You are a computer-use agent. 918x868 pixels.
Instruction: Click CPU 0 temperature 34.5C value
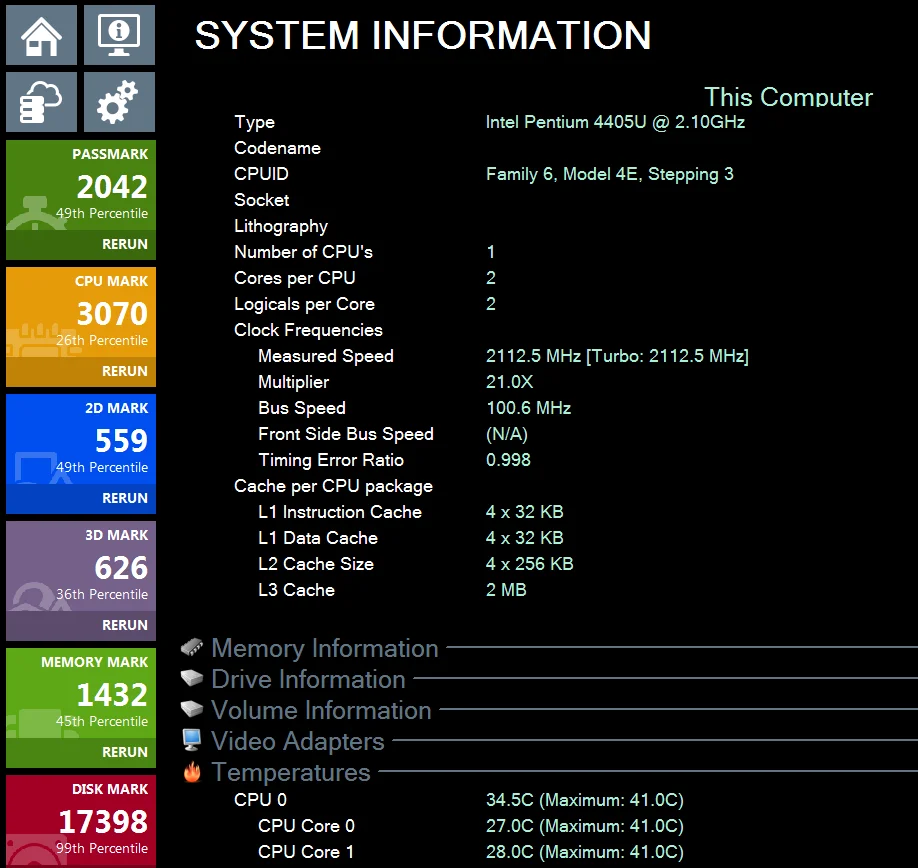(585, 800)
